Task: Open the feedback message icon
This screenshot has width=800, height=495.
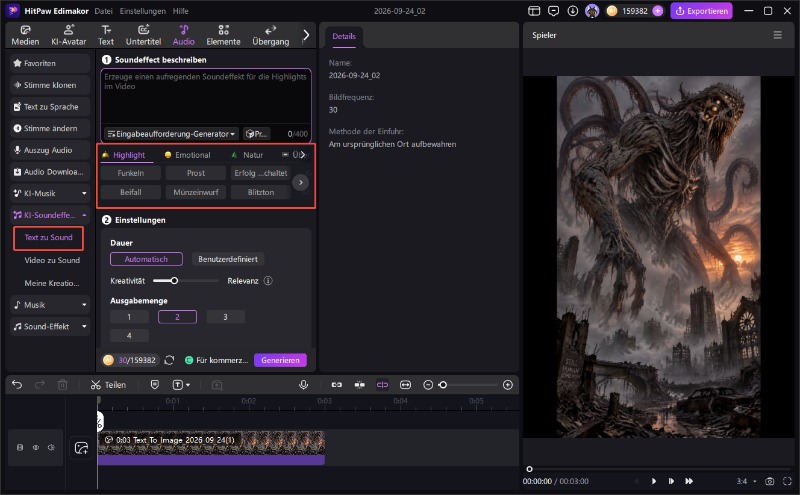Action: point(553,11)
